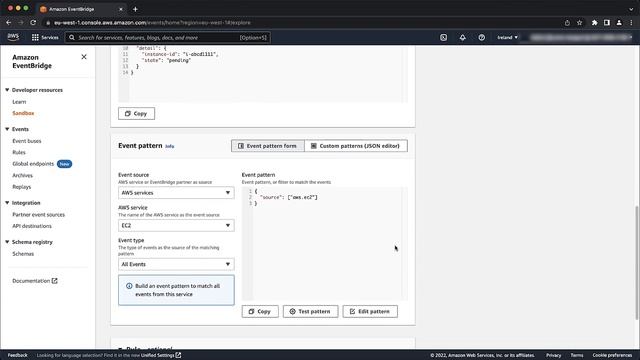Open the Ireland region dropdown
The width and height of the screenshot is (640, 360).
point(507,38)
